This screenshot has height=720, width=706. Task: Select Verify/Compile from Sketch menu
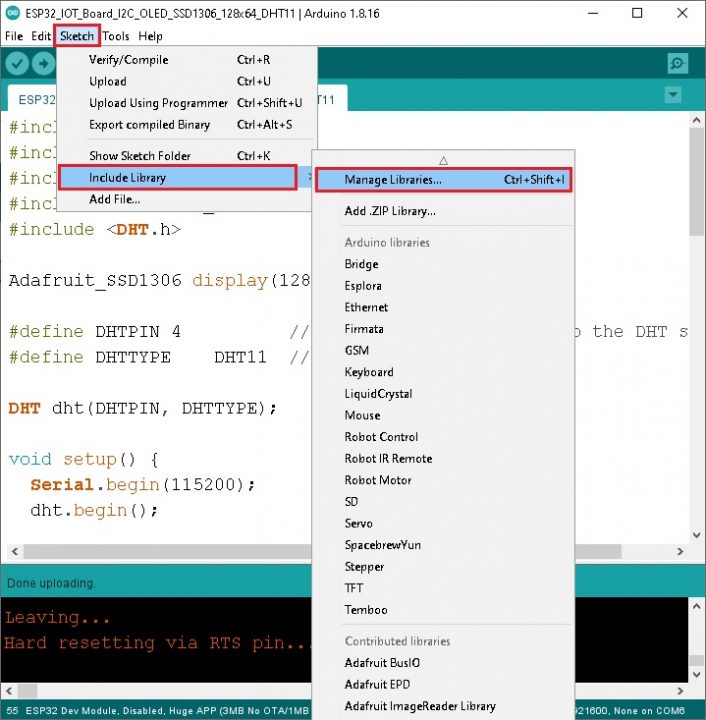click(x=128, y=60)
